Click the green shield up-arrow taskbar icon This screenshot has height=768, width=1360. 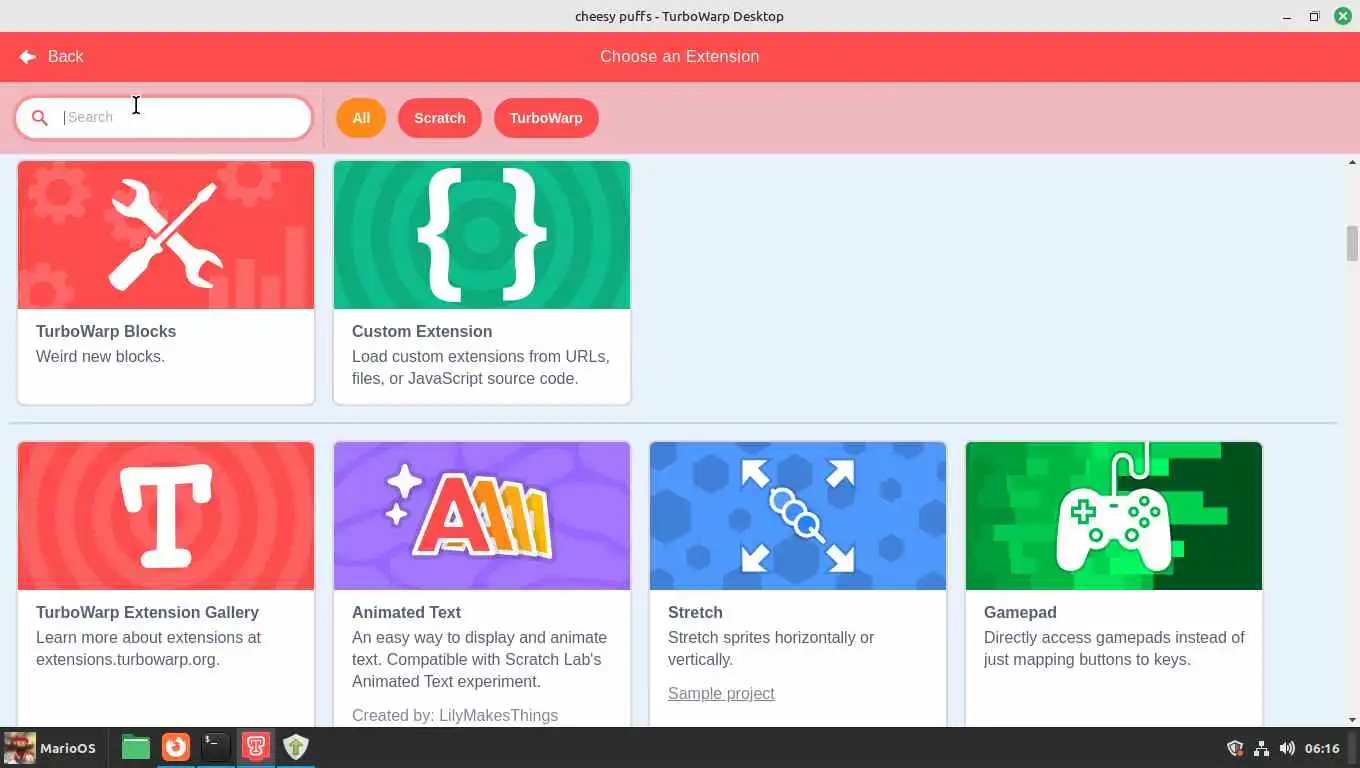click(296, 747)
